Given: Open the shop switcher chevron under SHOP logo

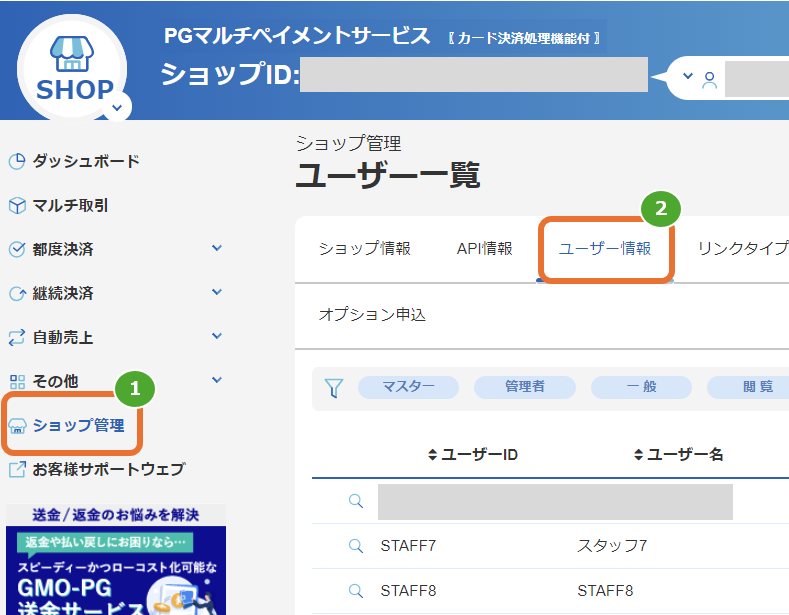Looking at the screenshot, I should coord(117,107).
